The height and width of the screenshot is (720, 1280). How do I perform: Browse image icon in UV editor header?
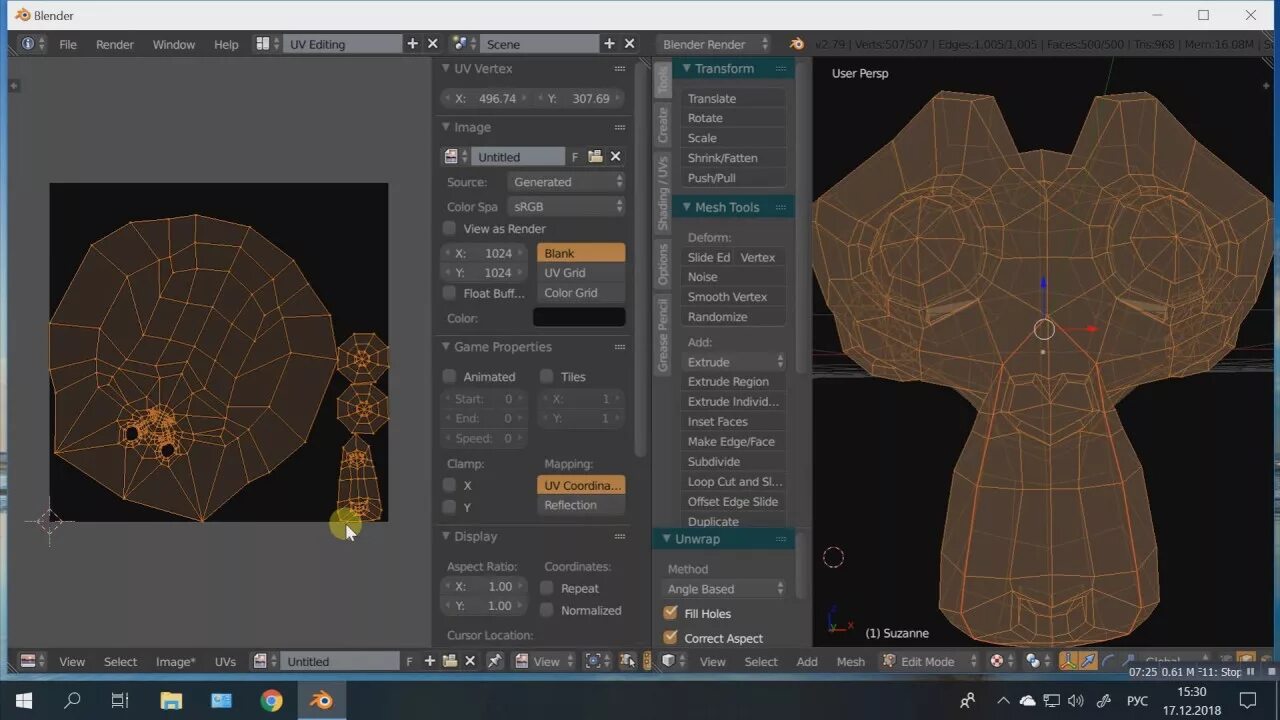coord(264,661)
